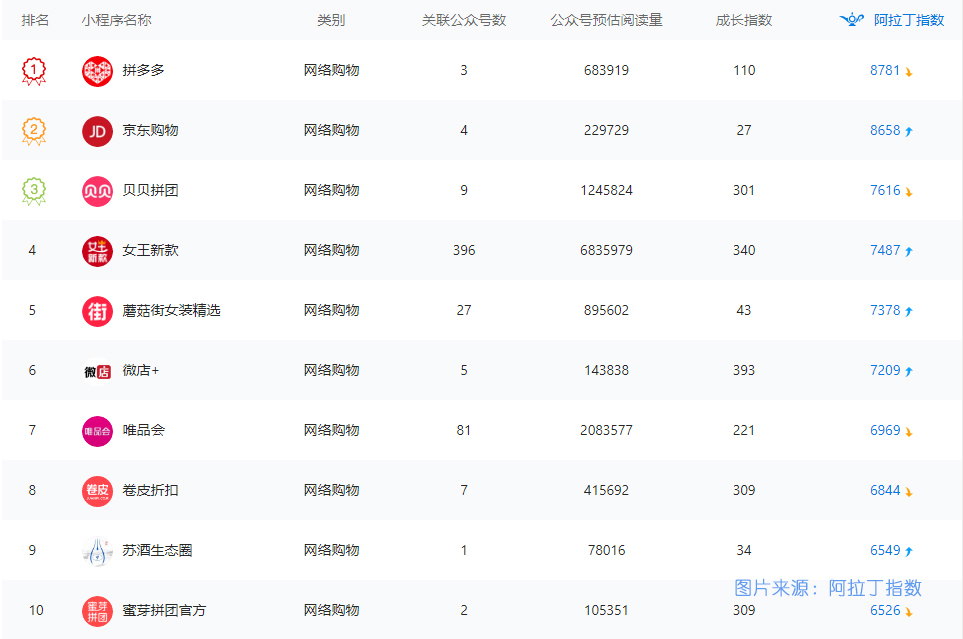Click the 类别 column header

pyautogui.click(x=331, y=20)
